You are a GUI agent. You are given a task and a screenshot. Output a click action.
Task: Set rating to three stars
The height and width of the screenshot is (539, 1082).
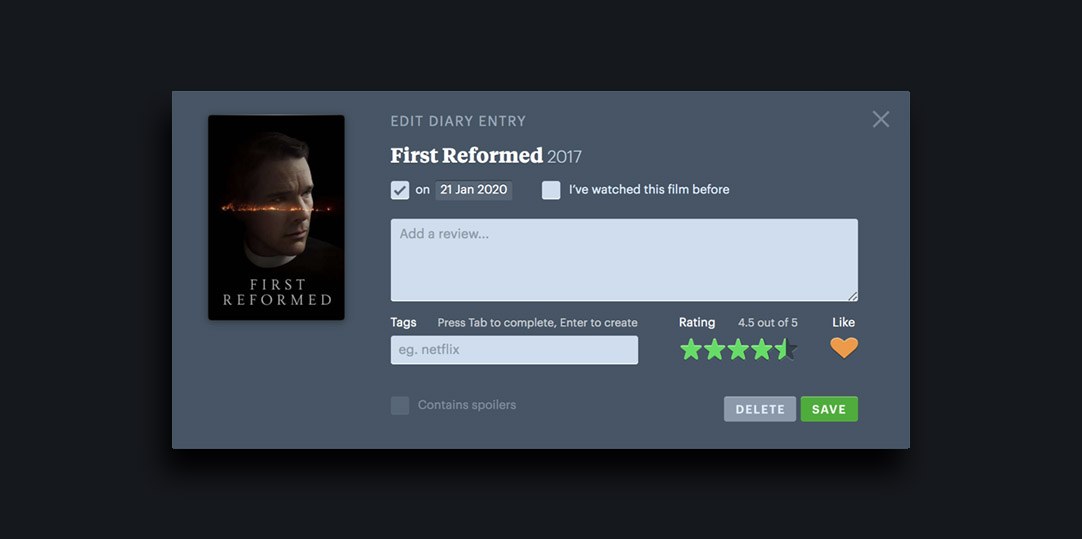click(x=738, y=349)
